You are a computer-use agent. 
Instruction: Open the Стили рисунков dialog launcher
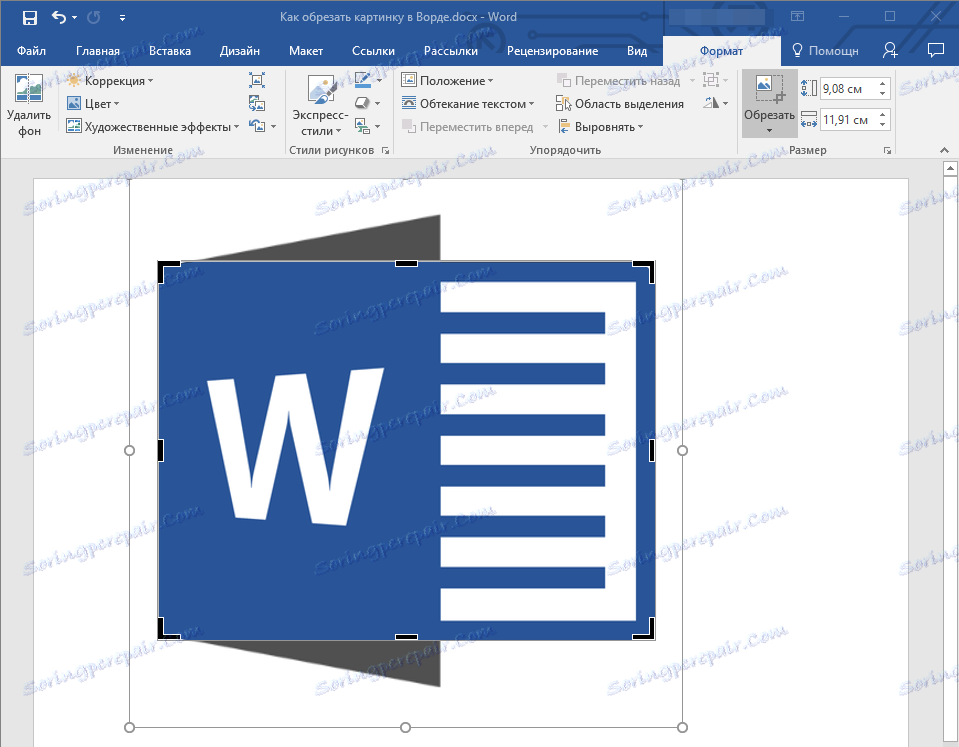385,151
